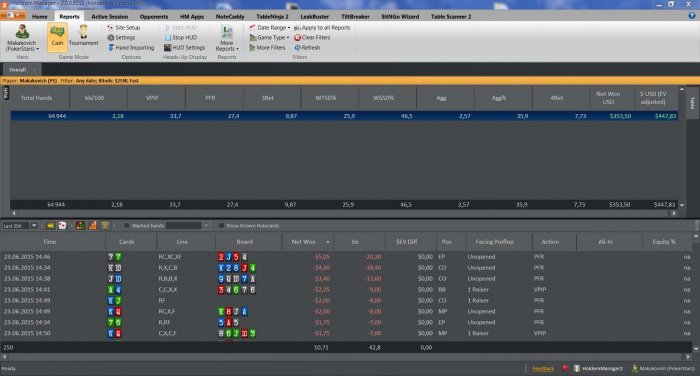The width and height of the screenshot is (700, 376).
Task: Select Cash game mode icon
Action: (57, 37)
